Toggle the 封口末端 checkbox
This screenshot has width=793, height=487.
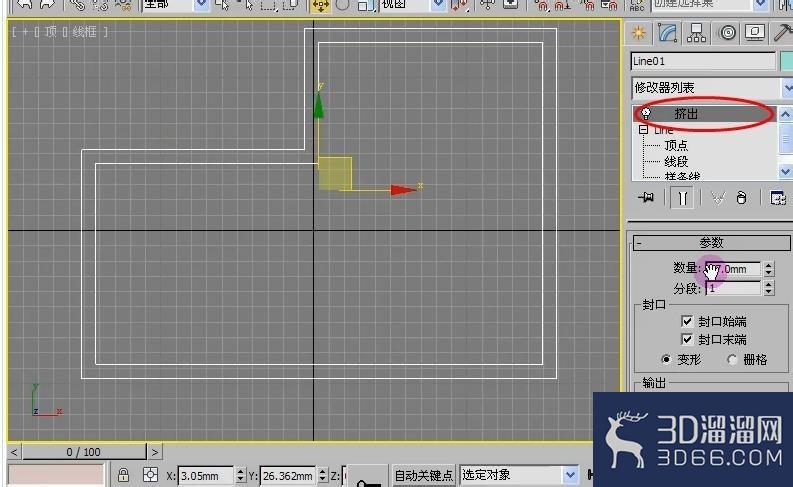pos(687,339)
